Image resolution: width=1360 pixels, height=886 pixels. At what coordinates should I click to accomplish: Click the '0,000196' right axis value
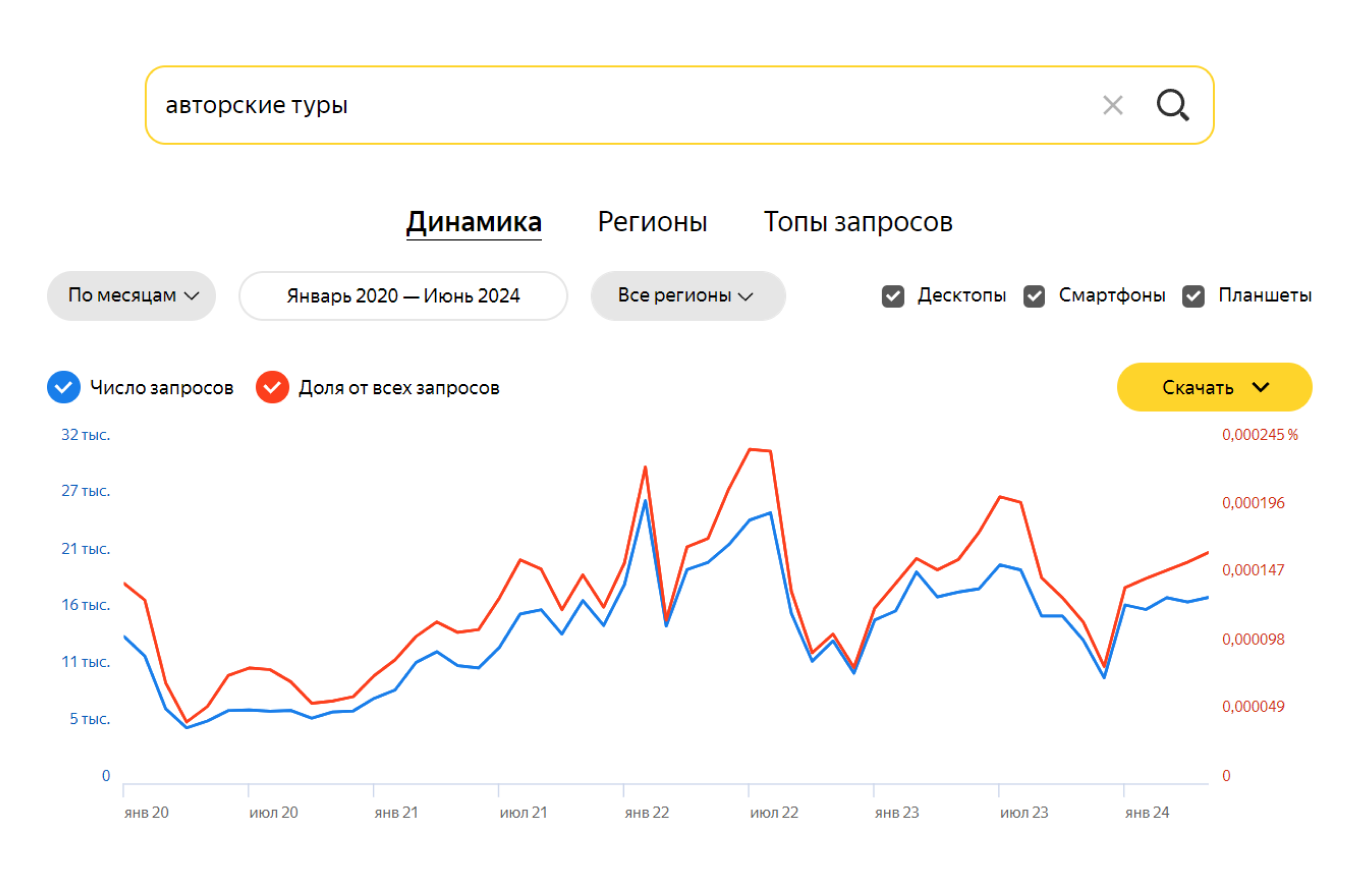click(1253, 502)
